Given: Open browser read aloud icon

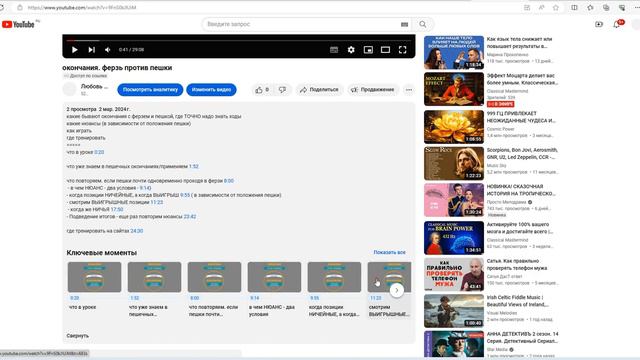Looking at the screenshot, I should (541, 7).
